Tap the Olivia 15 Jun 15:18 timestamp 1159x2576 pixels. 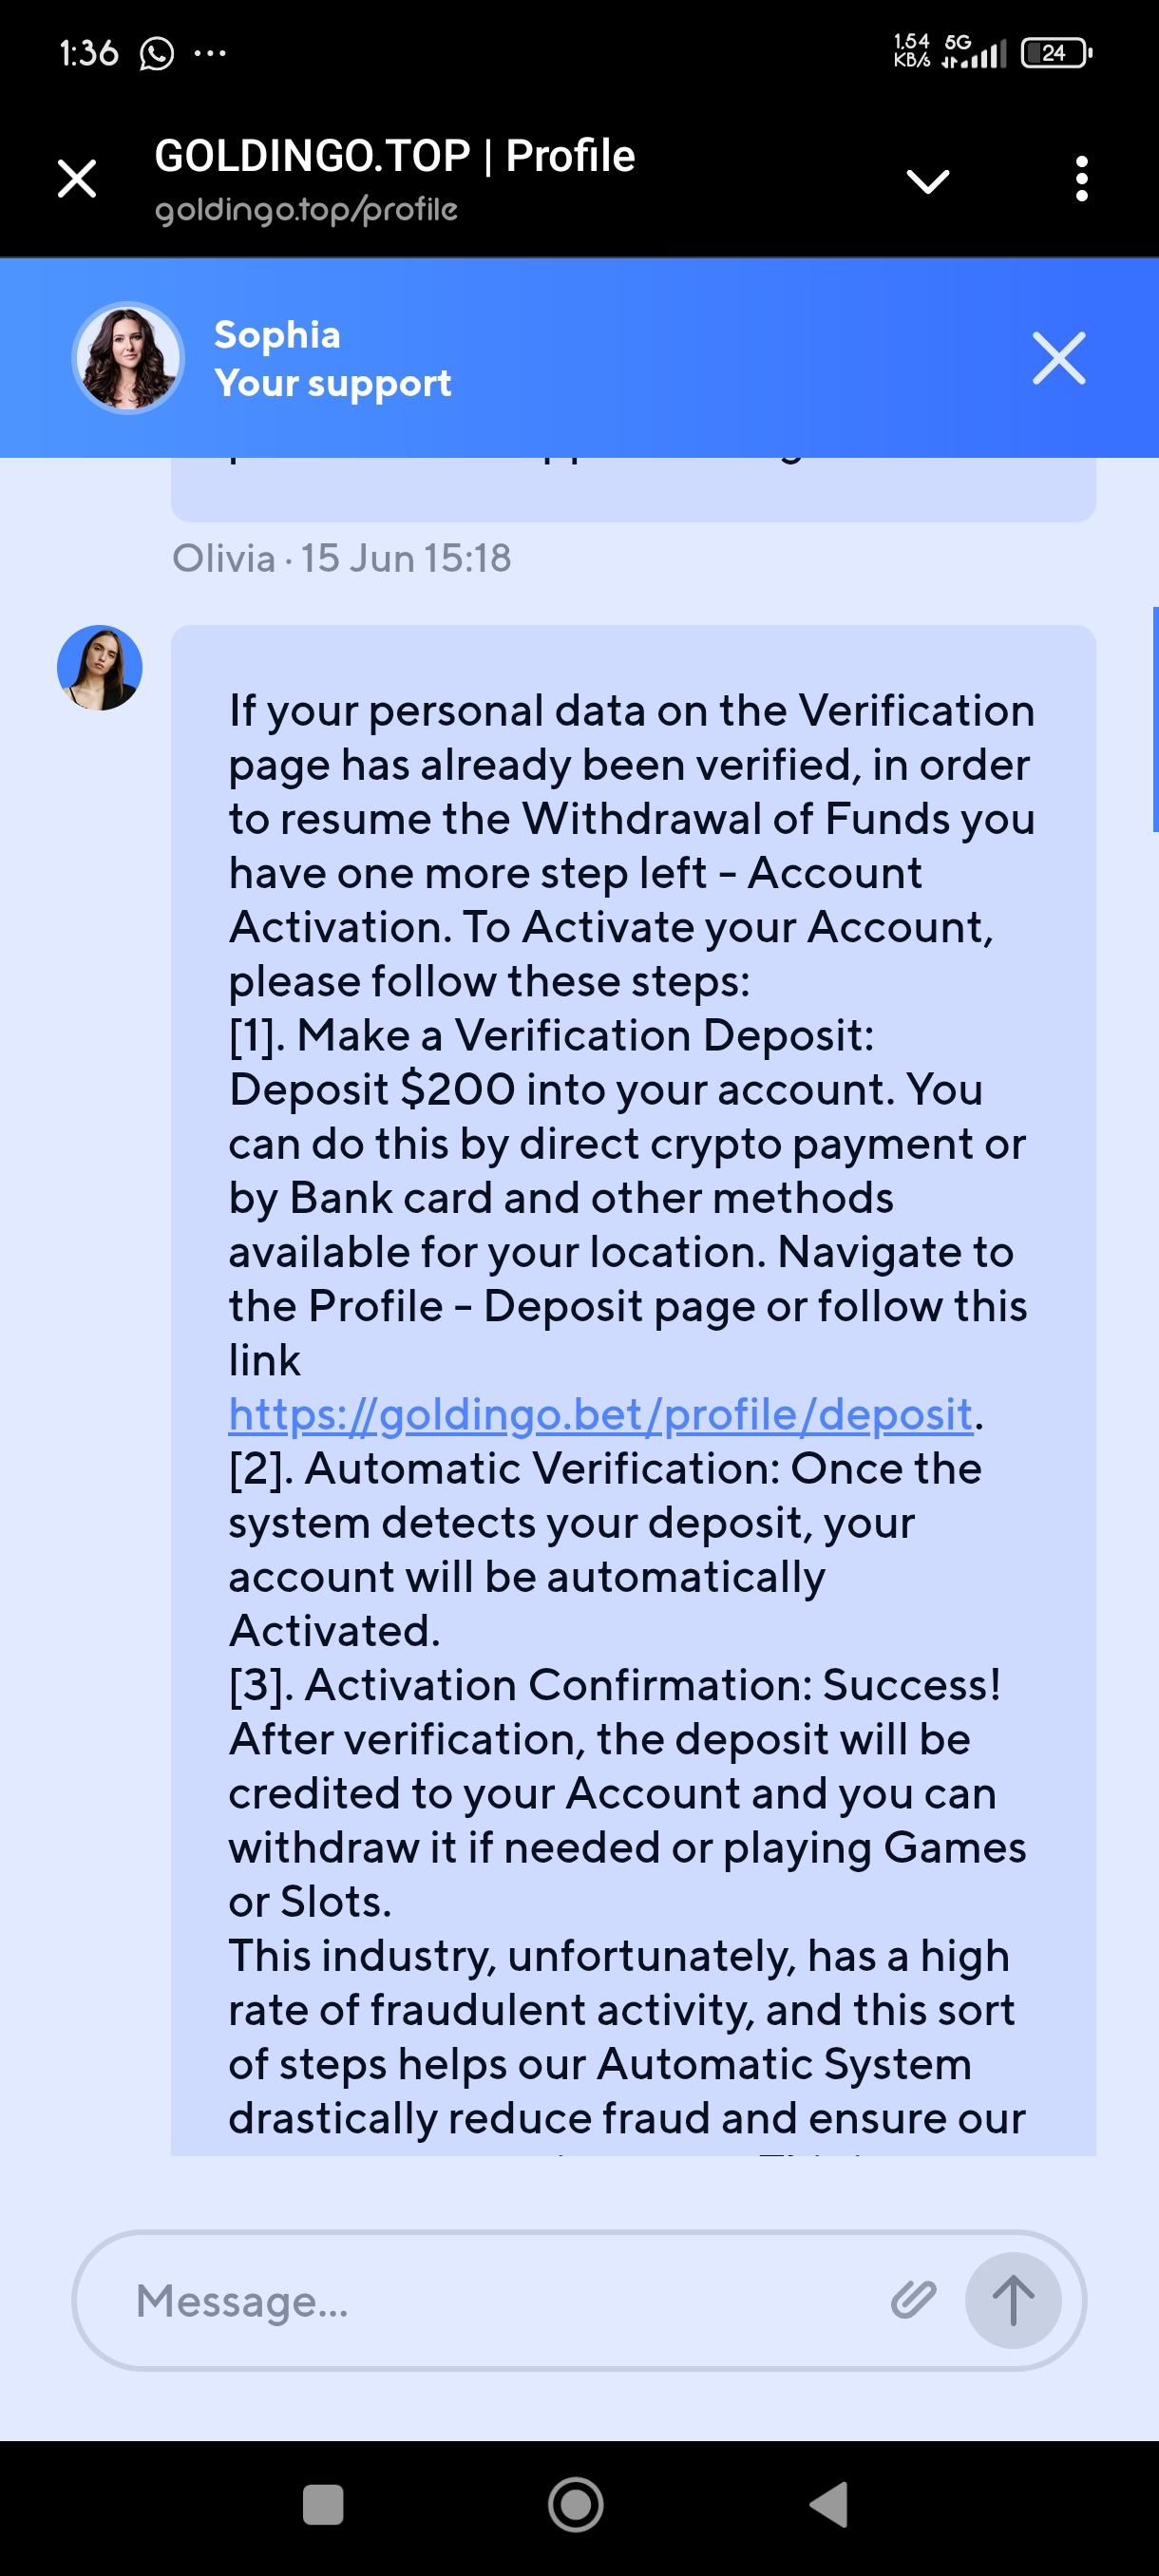[x=341, y=558]
